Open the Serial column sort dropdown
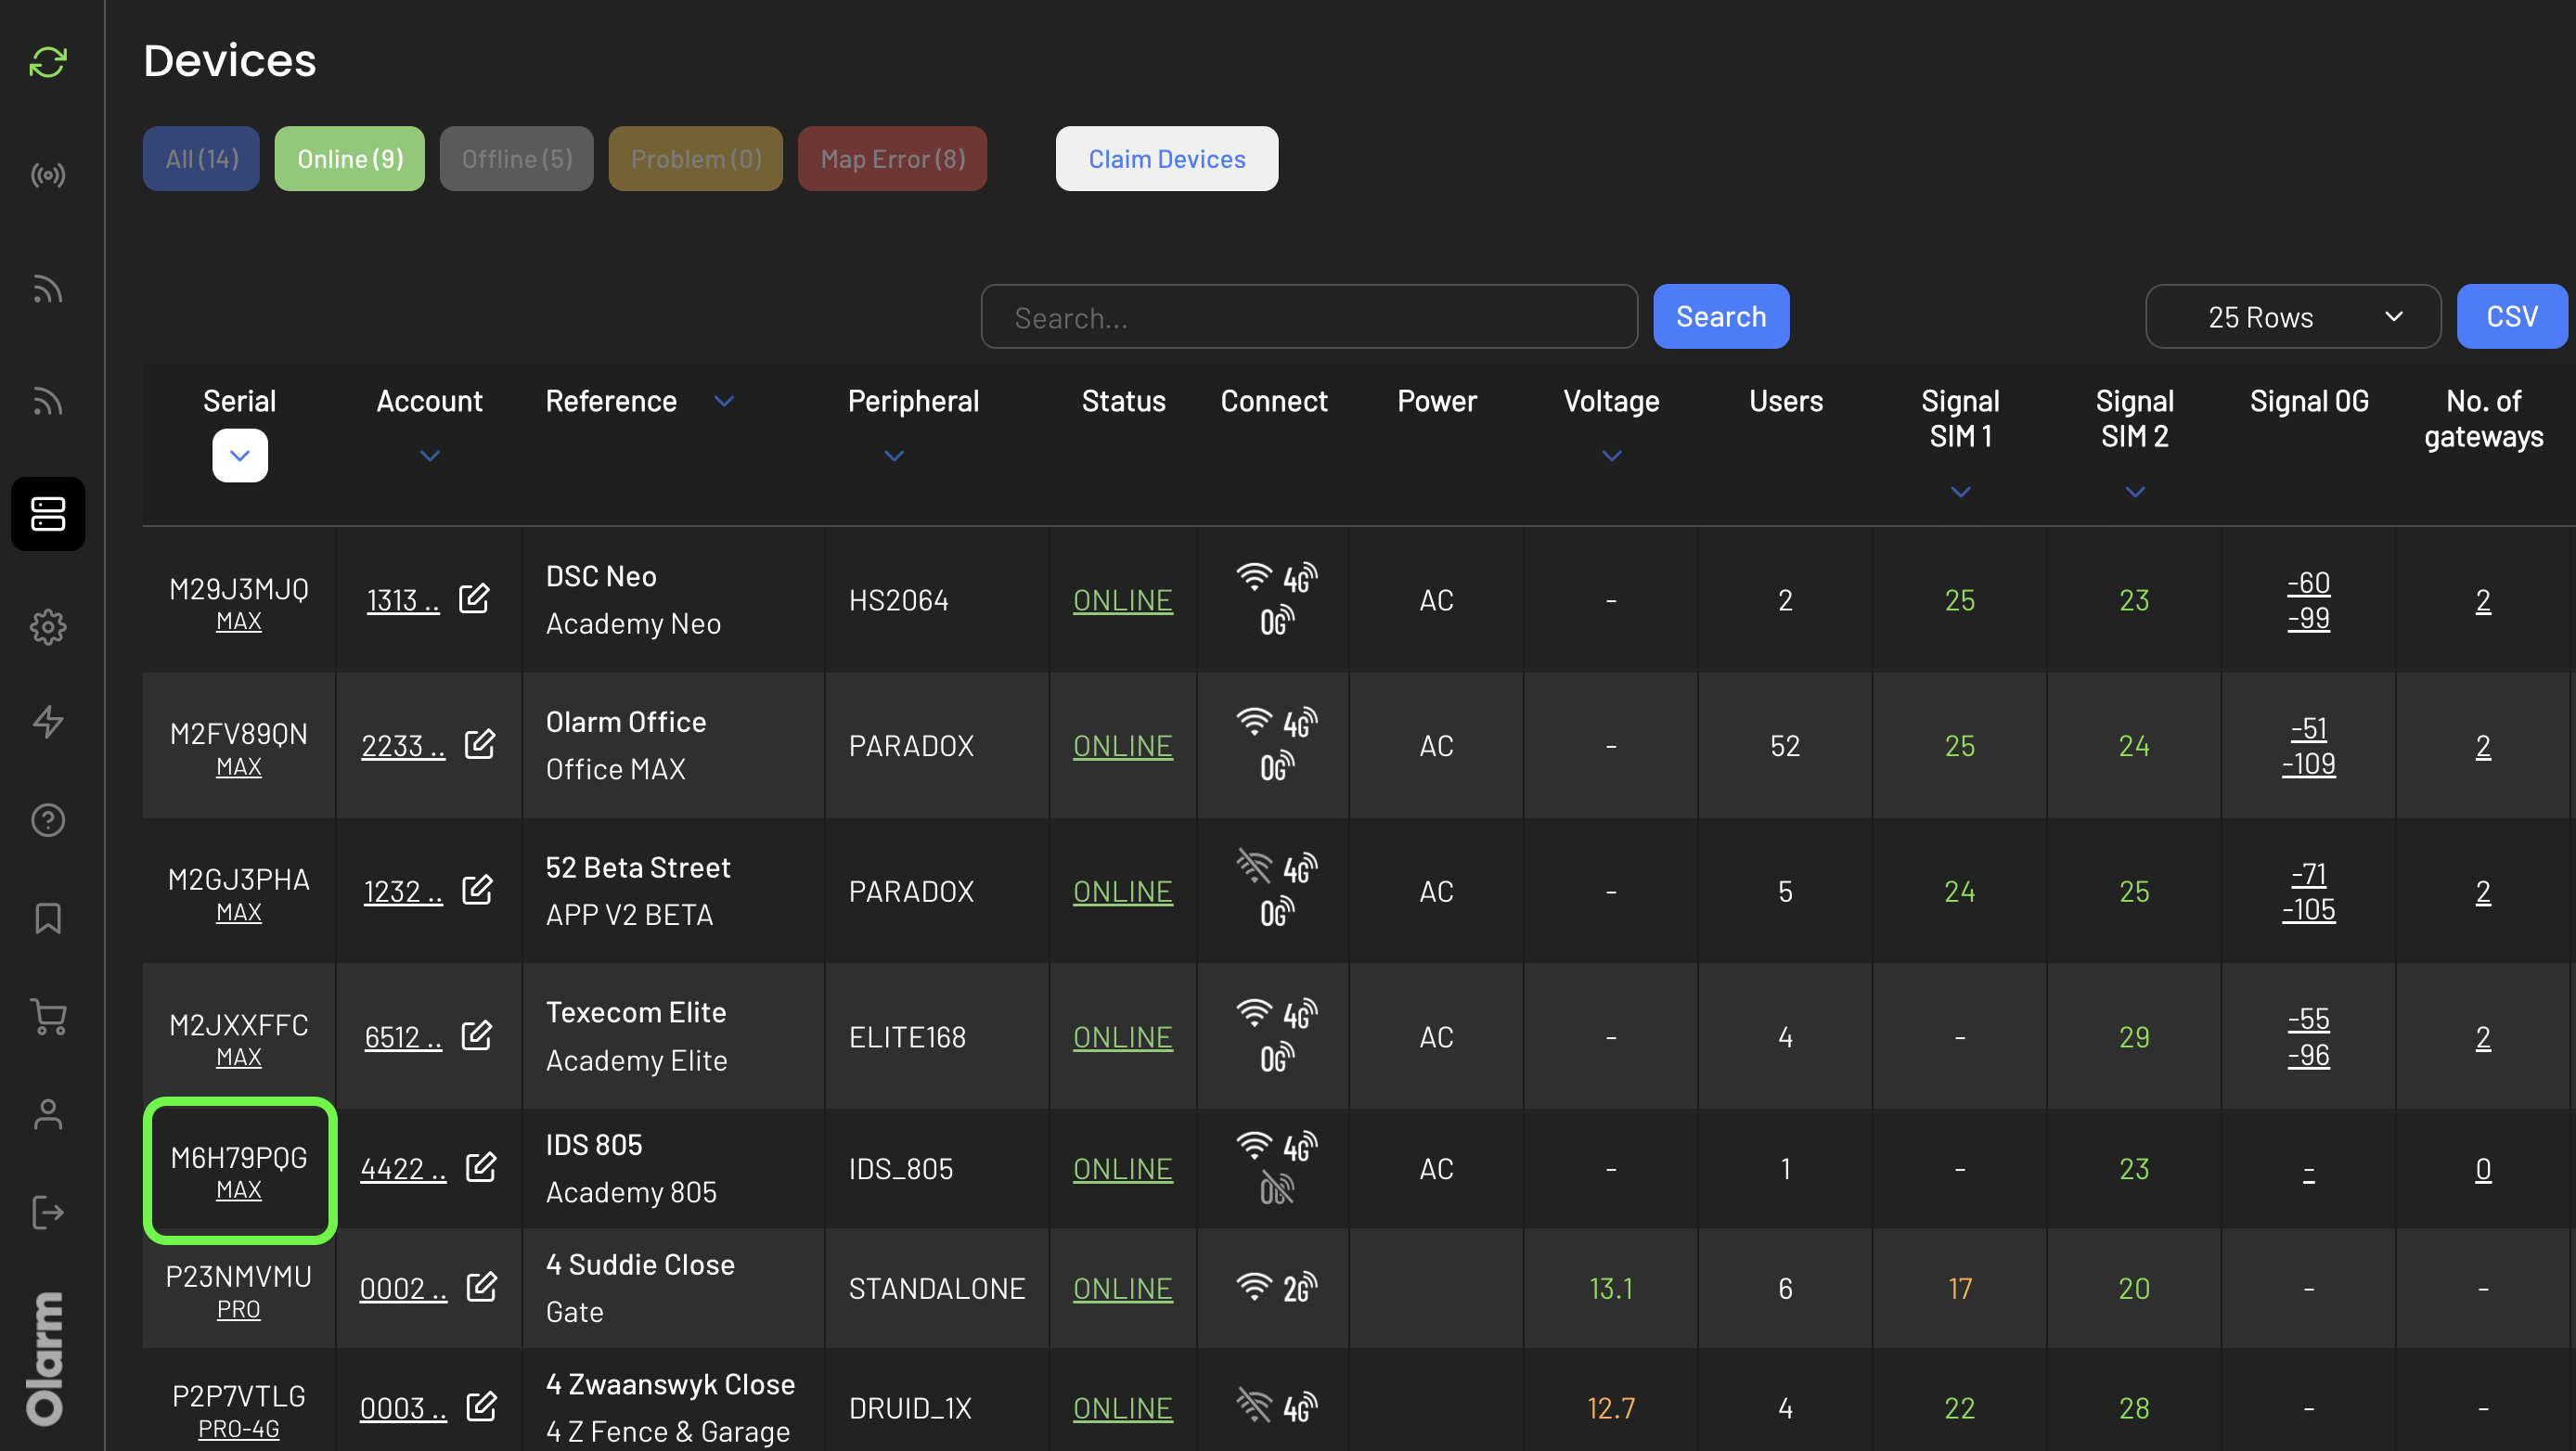The height and width of the screenshot is (1451, 2576). click(x=240, y=456)
